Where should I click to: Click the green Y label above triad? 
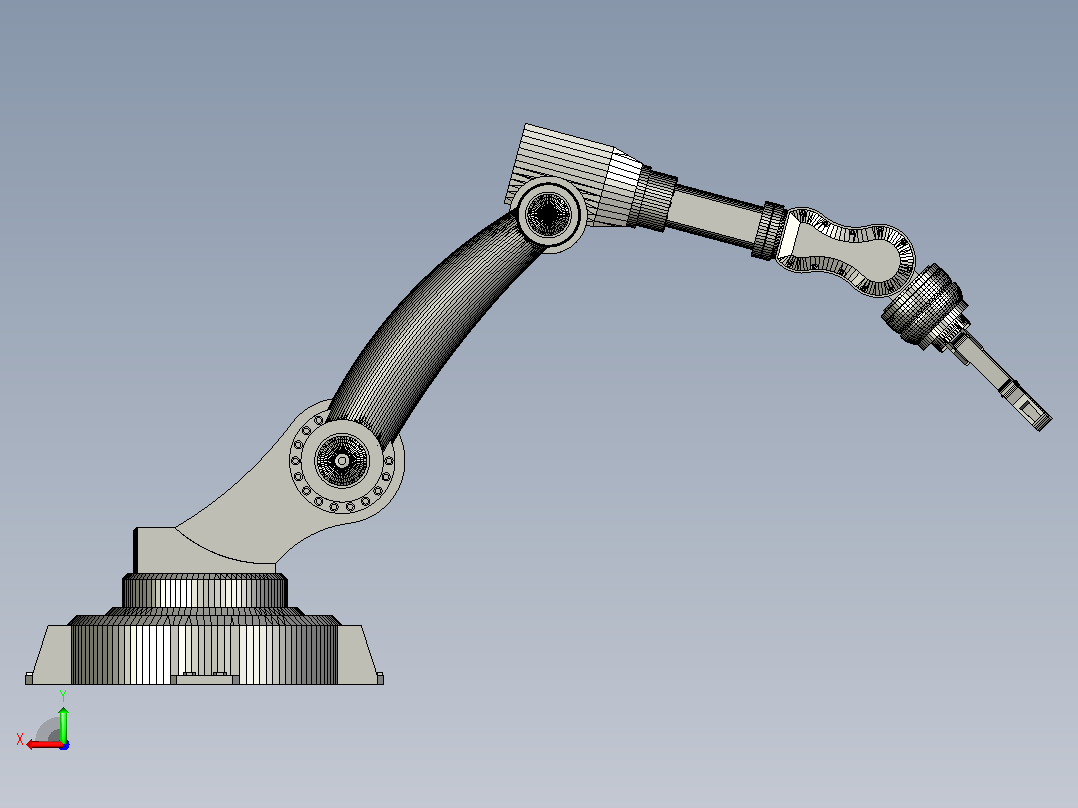pos(63,696)
